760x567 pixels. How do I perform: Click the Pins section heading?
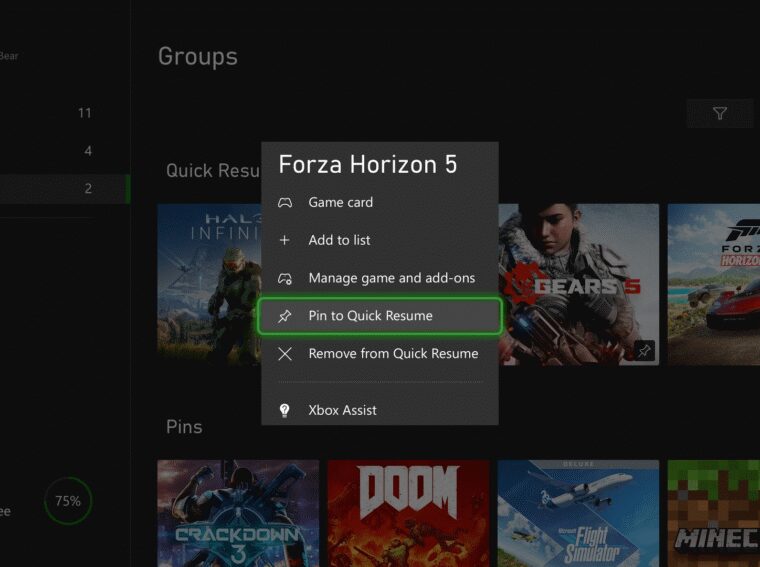(184, 427)
